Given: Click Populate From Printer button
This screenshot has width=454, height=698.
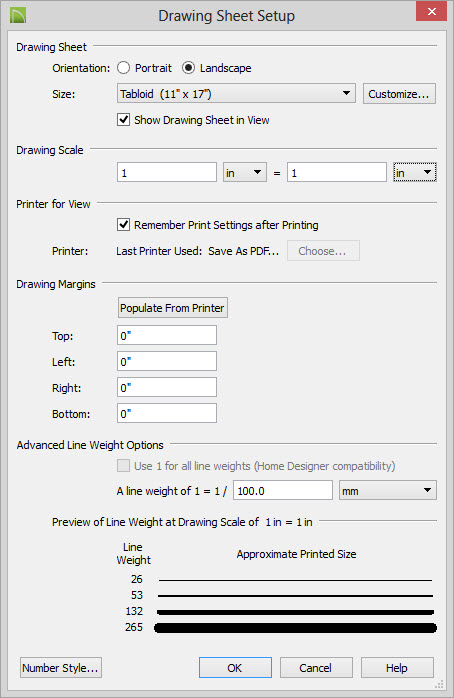Looking at the screenshot, I should point(172,308).
